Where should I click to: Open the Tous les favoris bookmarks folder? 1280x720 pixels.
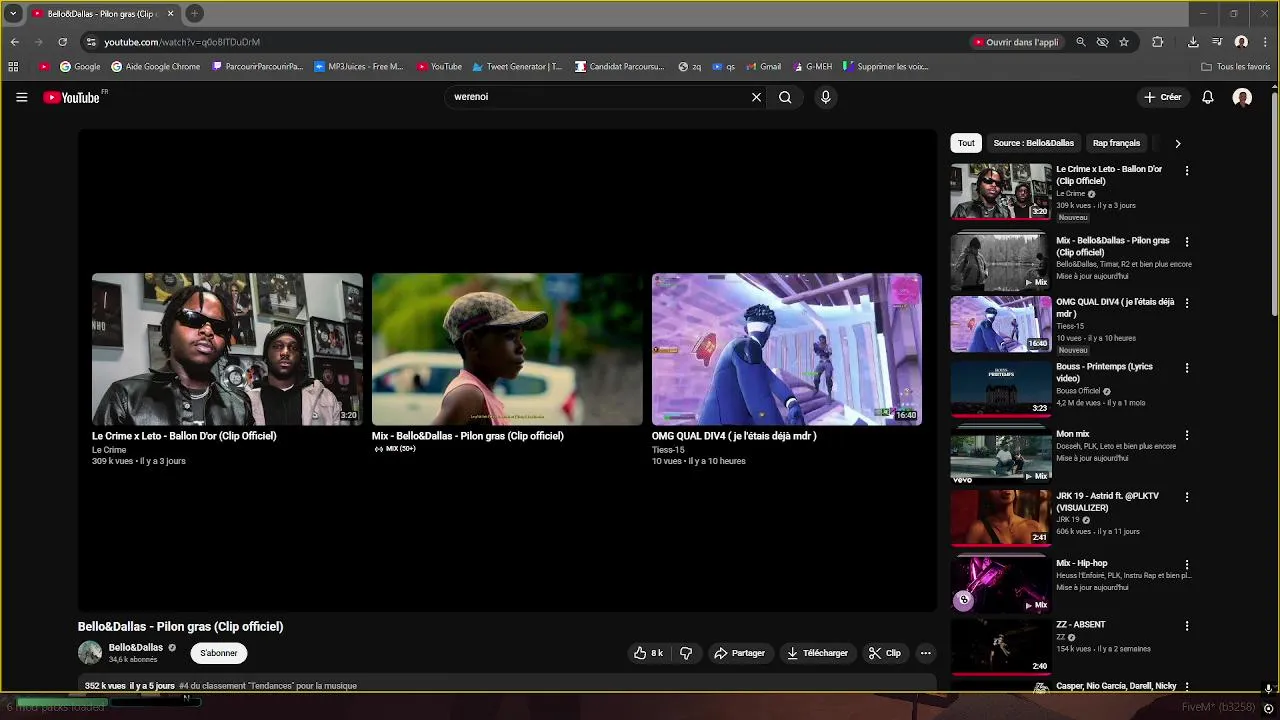tap(1236, 67)
